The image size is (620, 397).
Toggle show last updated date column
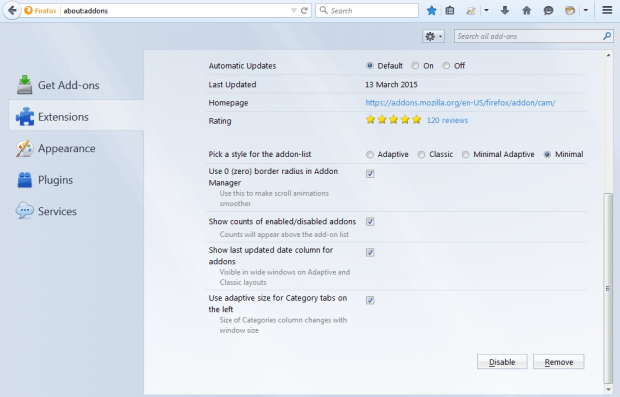[x=370, y=252]
